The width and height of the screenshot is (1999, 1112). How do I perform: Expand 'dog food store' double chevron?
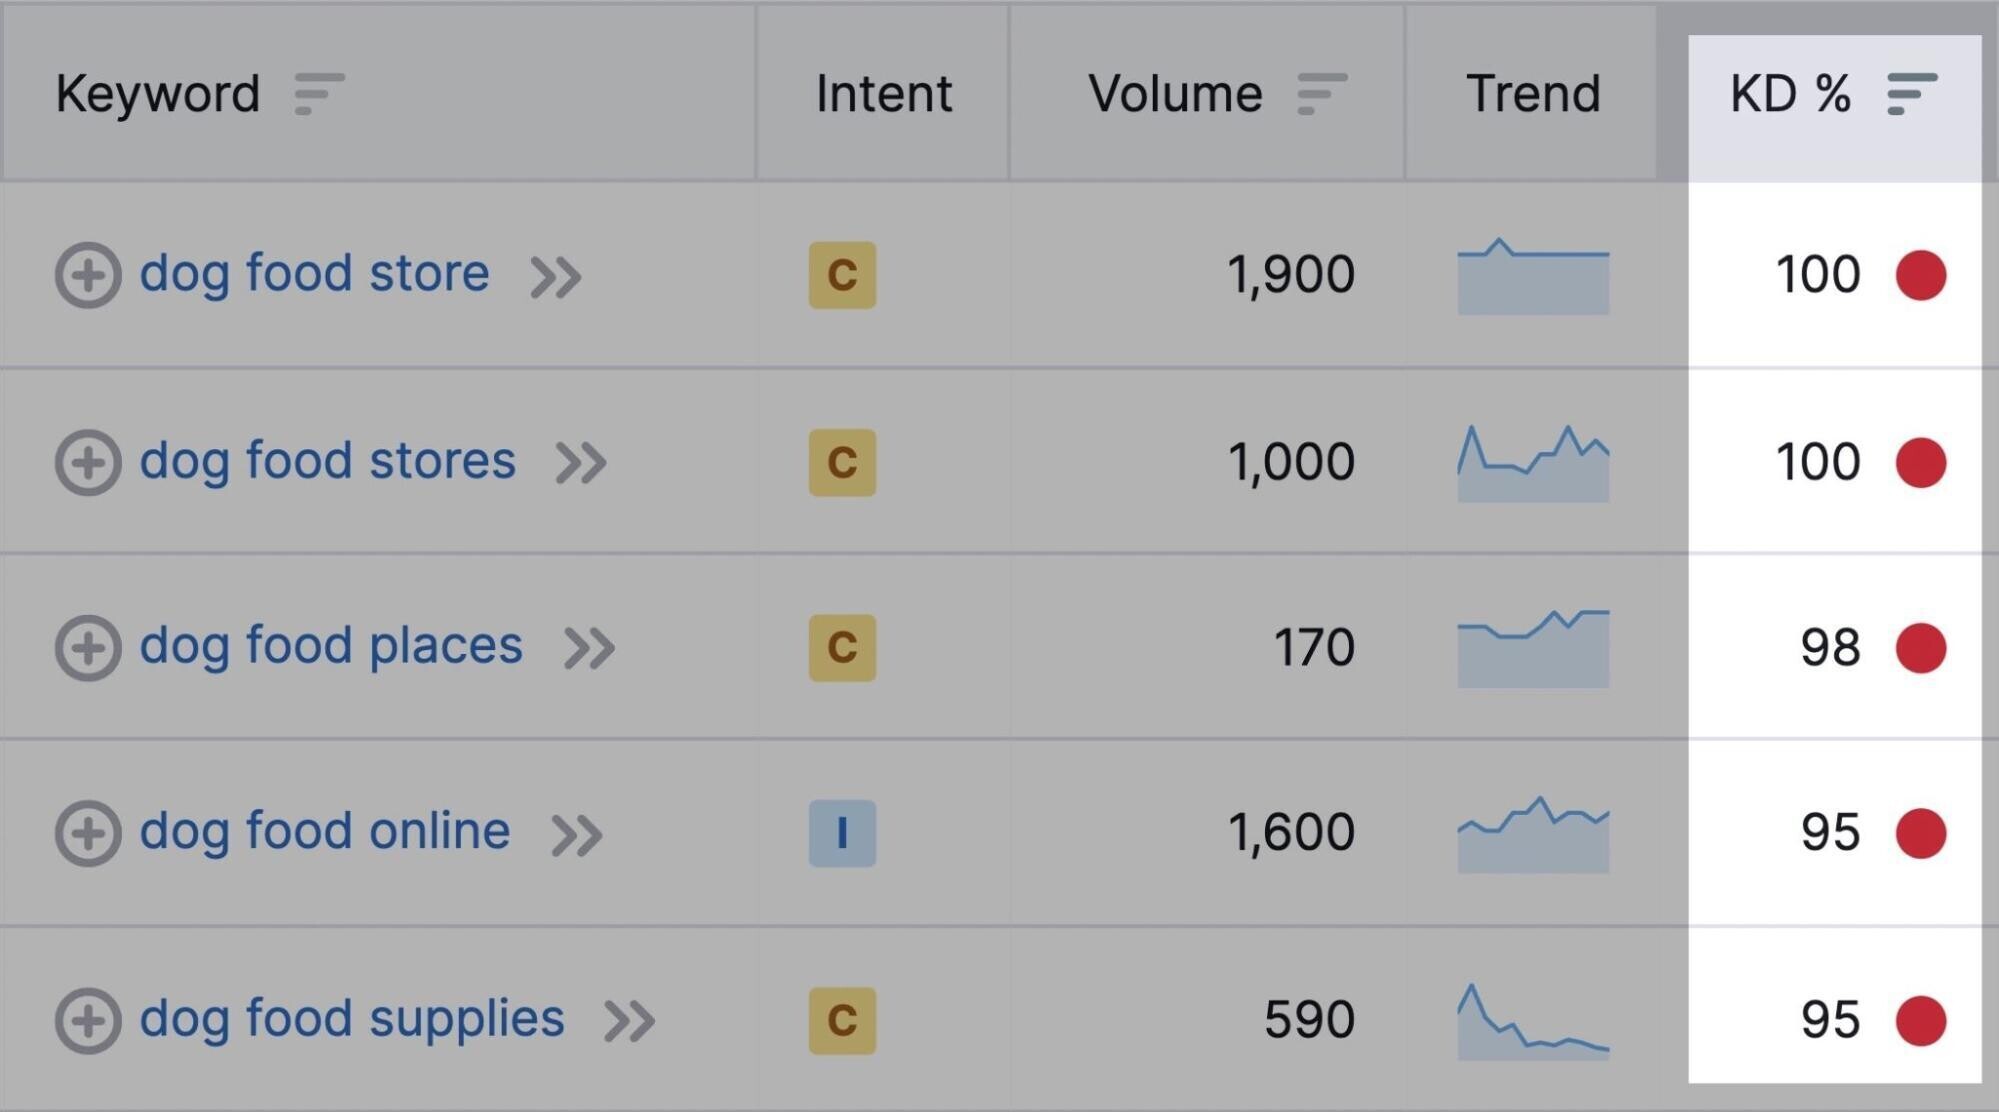[x=556, y=277]
